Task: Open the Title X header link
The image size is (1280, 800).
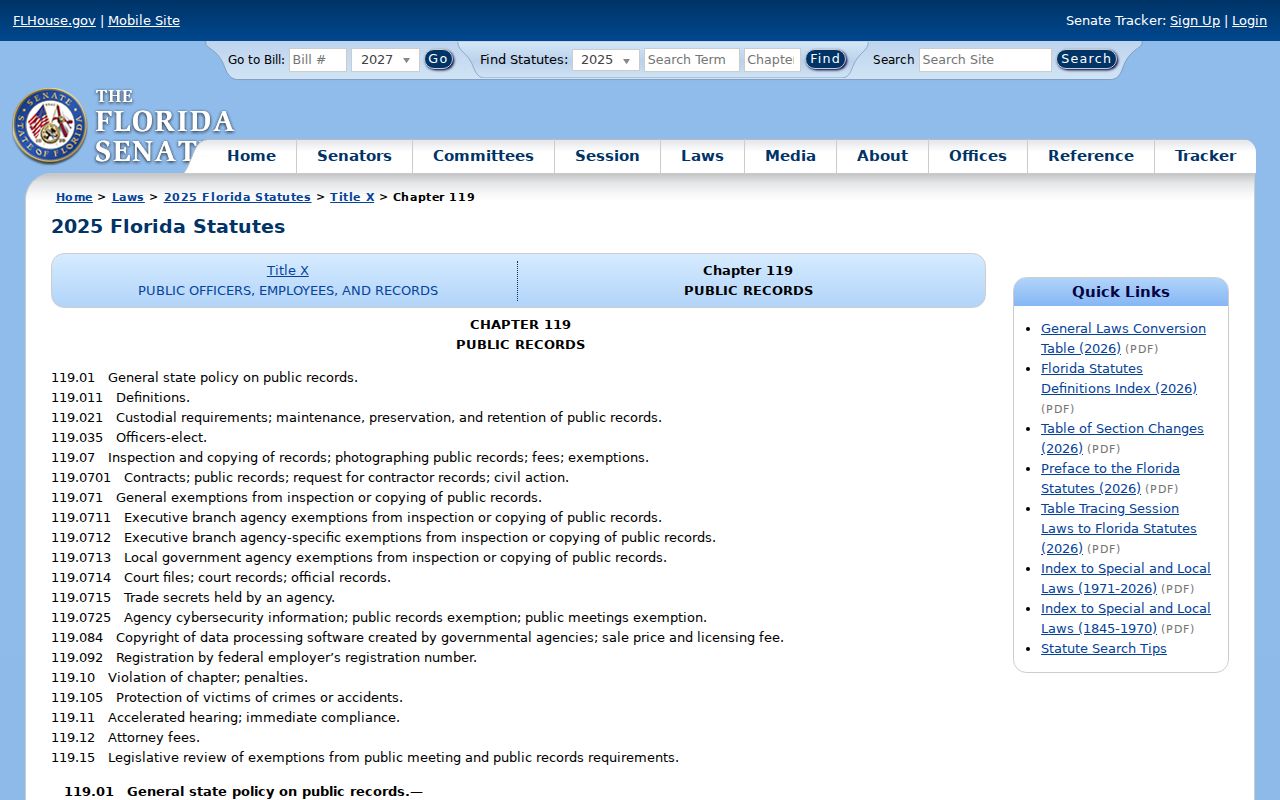Action: click(x=288, y=271)
